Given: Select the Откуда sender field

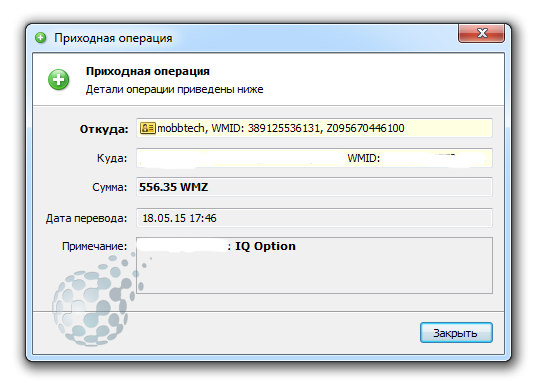Looking at the screenshot, I should pos(314,128).
